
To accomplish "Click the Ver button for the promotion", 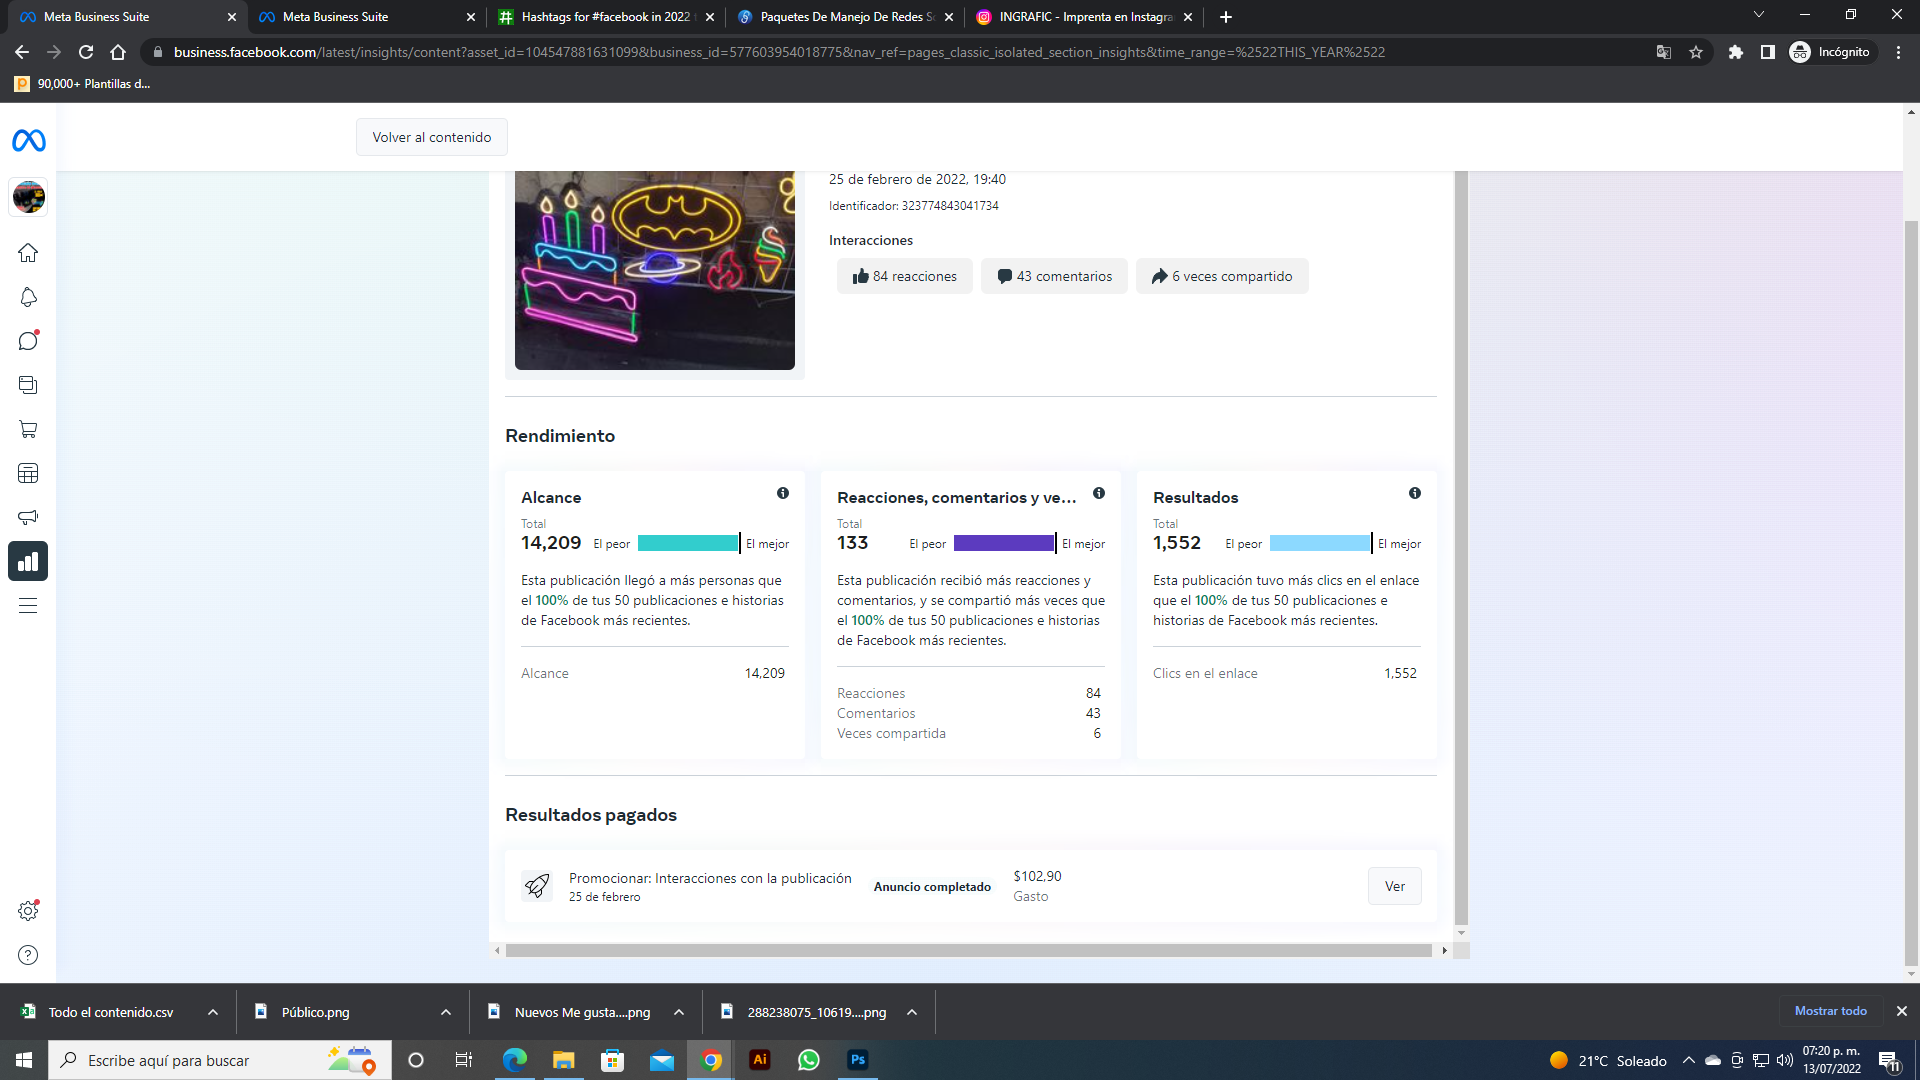I will (x=1395, y=886).
